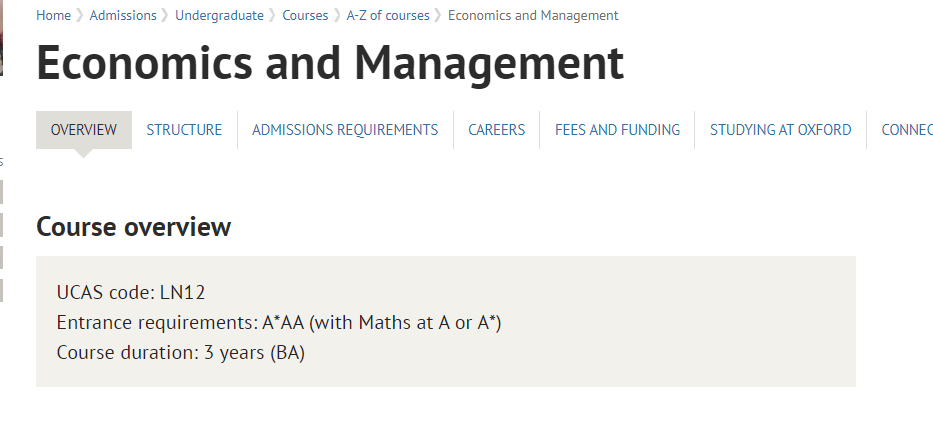Open the A-Z of courses breadcrumb
This screenshot has height=421, width=933.
(x=388, y=15)
